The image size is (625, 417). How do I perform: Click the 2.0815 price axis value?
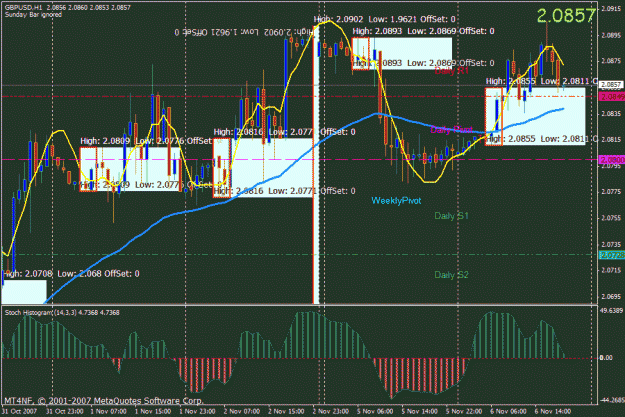[611, 140]
